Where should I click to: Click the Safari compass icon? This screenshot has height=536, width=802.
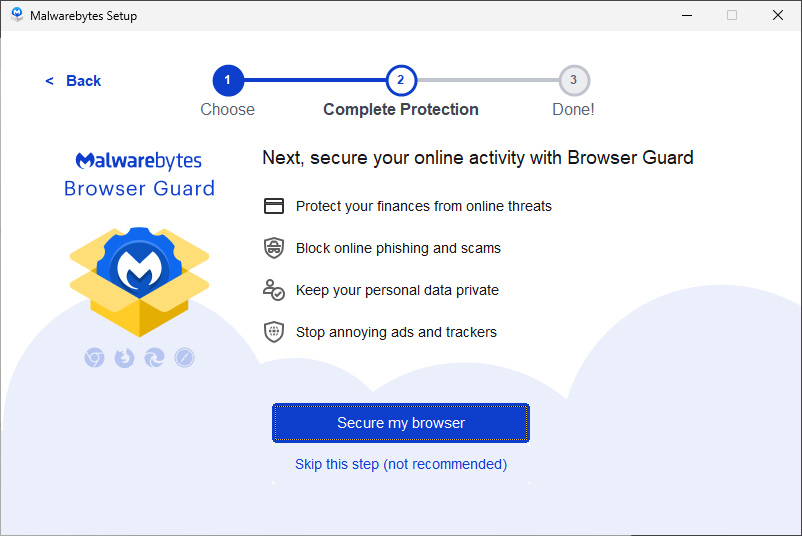(x=184, y=357)
